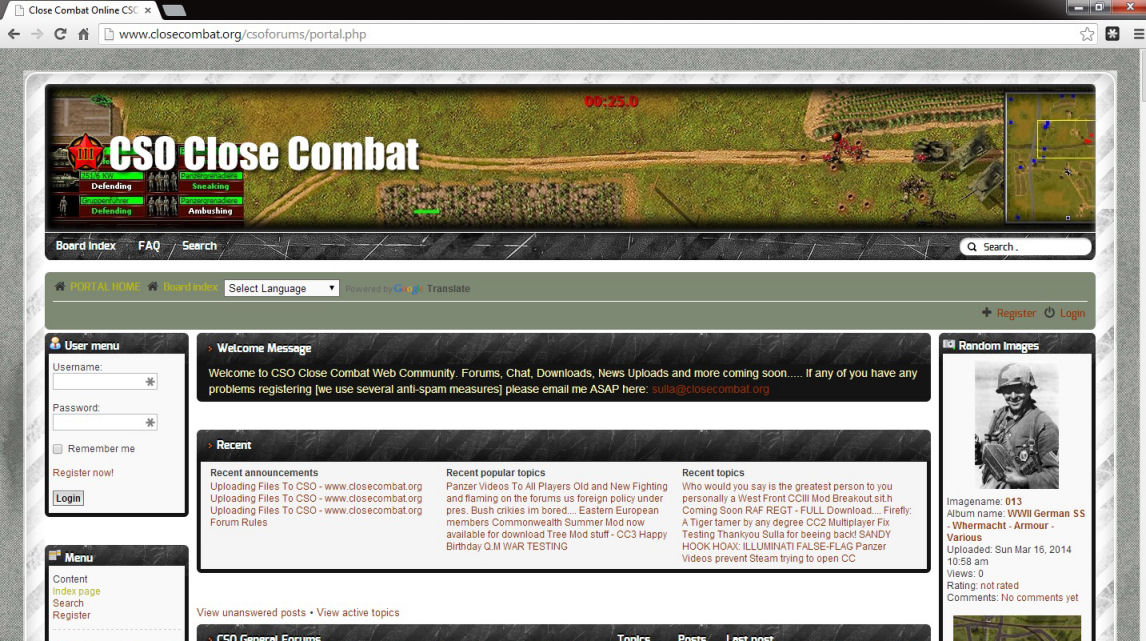Open the German soldier random image thumbnail
This screenshot has width=1146, height=641.
pos(1017,425)
